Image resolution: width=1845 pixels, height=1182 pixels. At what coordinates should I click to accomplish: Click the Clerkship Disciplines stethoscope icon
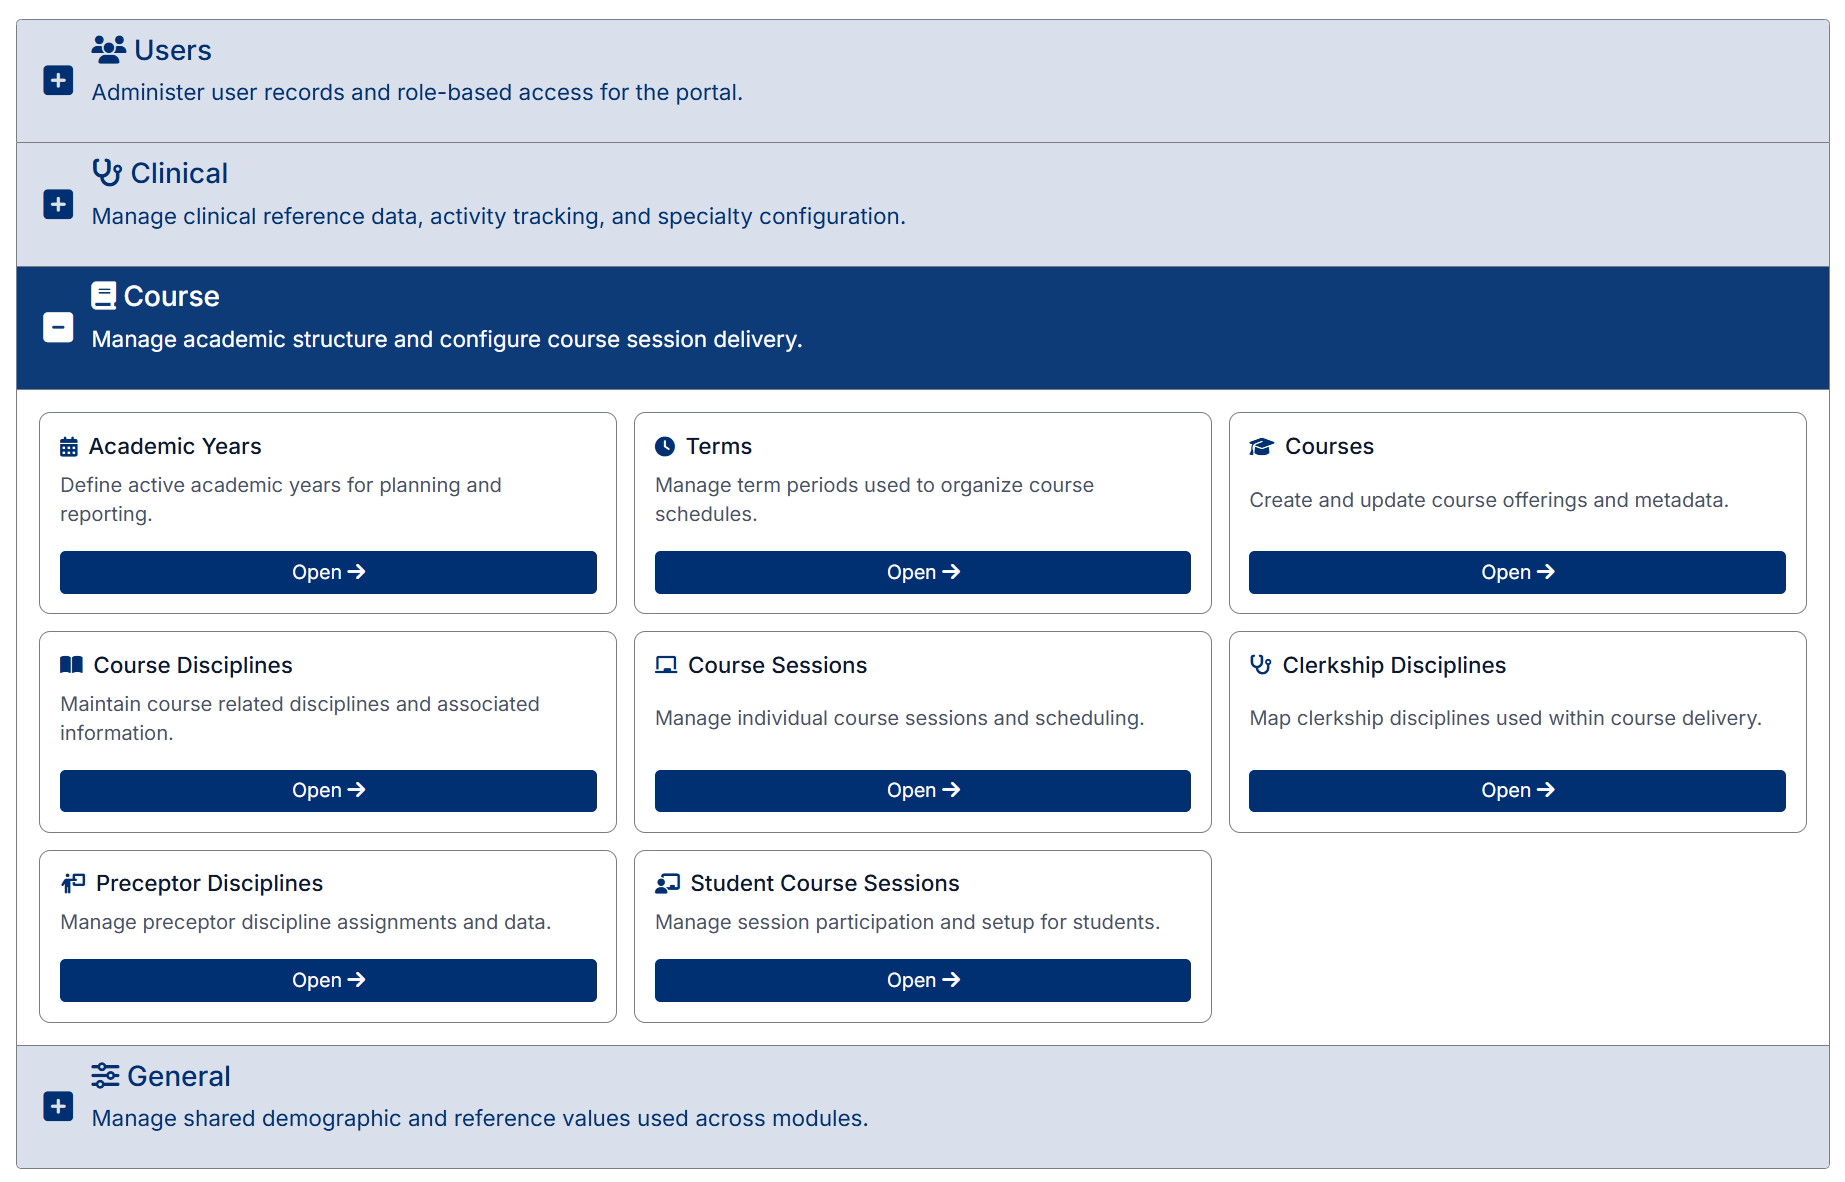(1261, 665)
